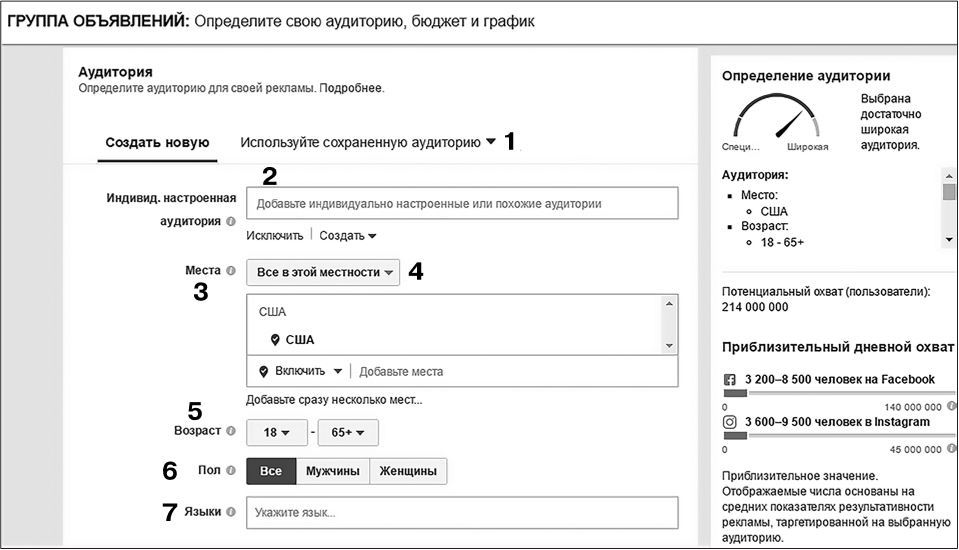Image resolution: width=959 pixels, height=550 pixels.
Task: Open maximum age 65+ dropdown
Action: [348, 433]
